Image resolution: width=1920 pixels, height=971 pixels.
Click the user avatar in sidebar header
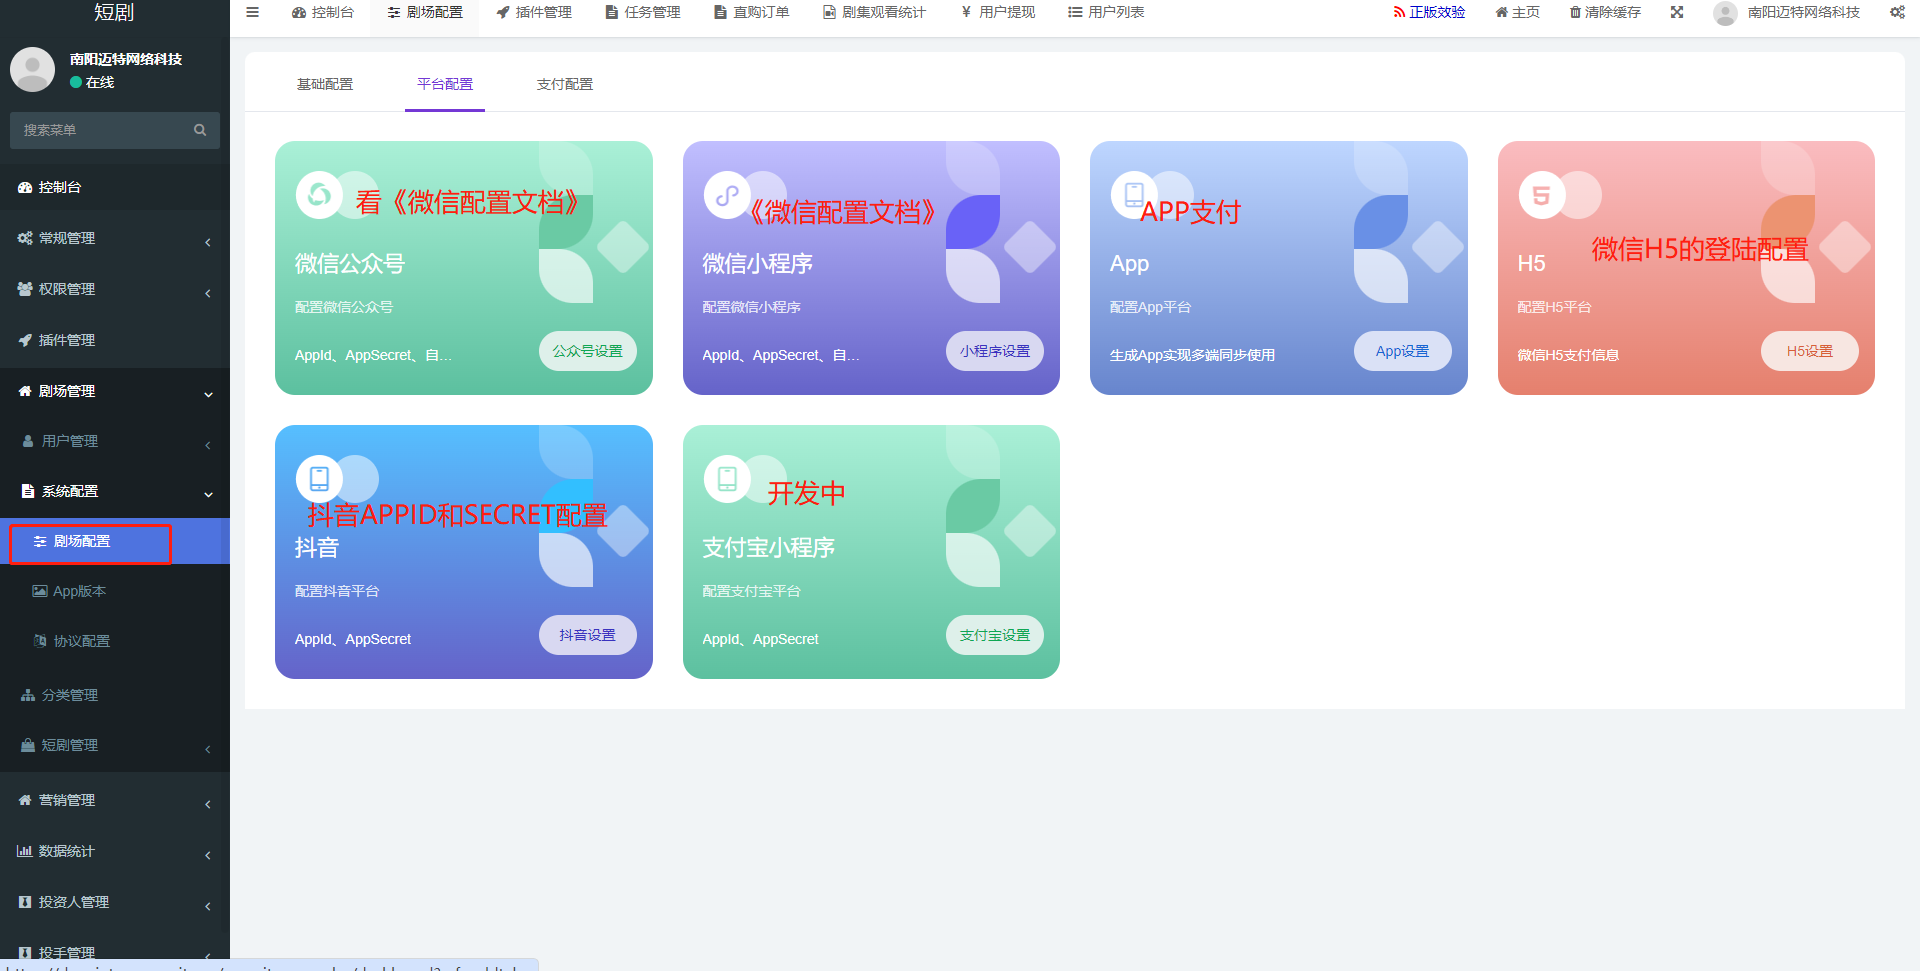point(32,70)
